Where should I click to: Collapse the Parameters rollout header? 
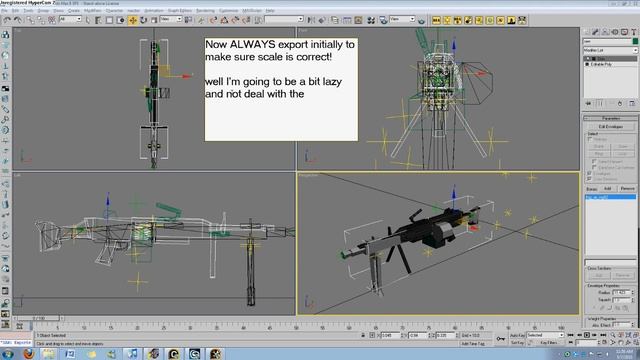pyautogui.click(x=610, y=118)
